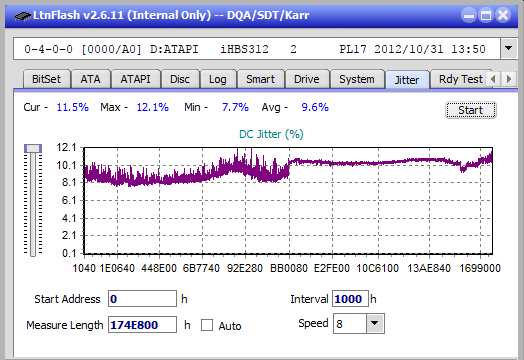Open the ATAPI tab
This screenshot has height=360, width=524.
tap(135, 79)
